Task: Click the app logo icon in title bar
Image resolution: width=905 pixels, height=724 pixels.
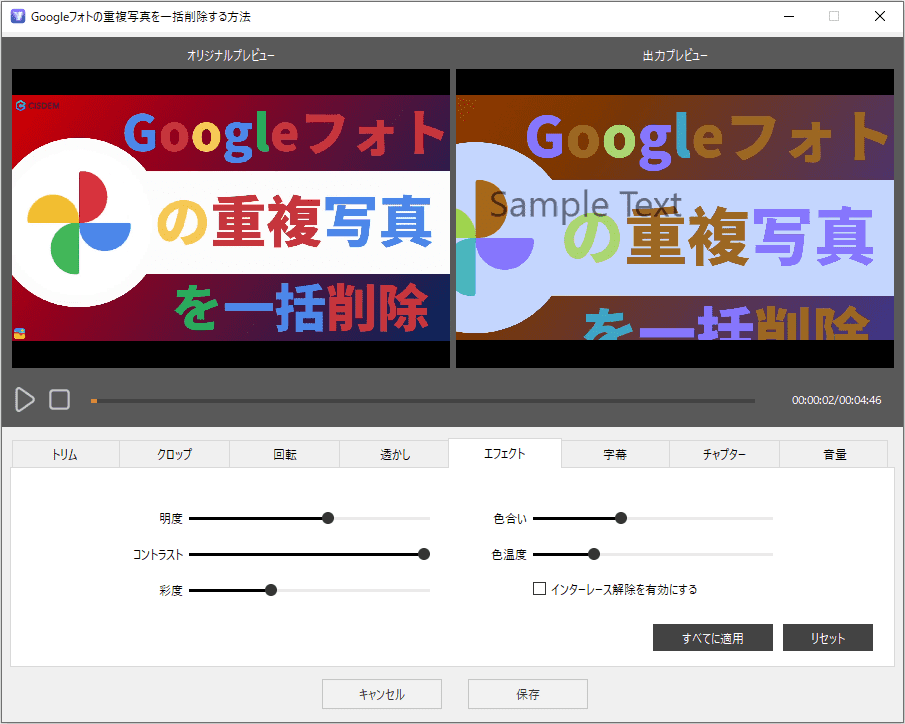Action: point(16,16)
